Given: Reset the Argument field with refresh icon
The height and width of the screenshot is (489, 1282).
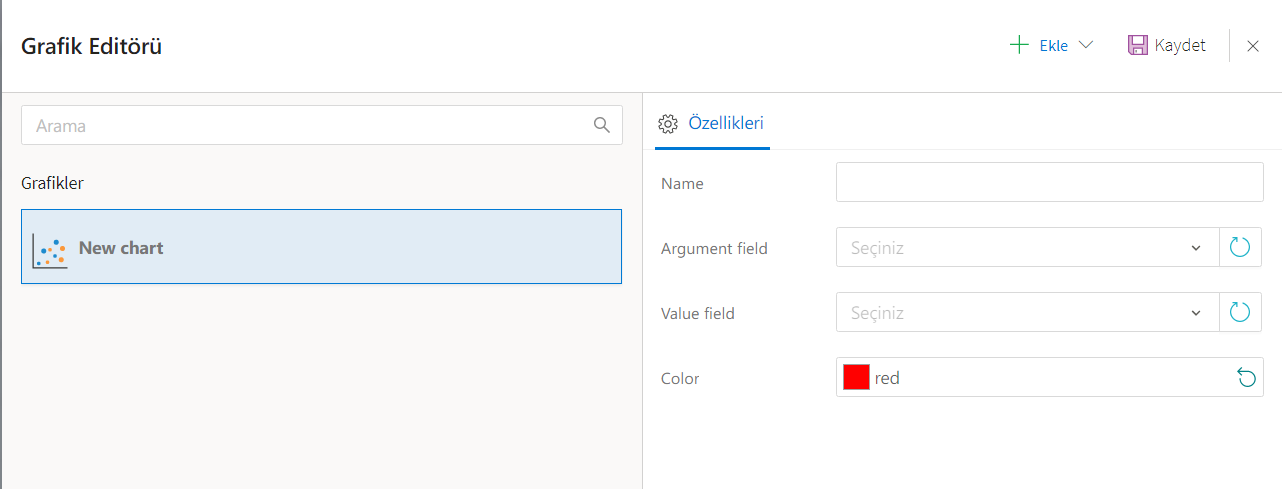Looking at the screenshot, I should [1240, 247].
